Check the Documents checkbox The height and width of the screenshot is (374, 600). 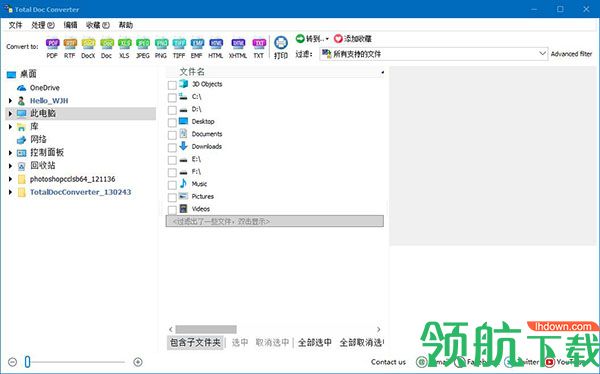tap(172, 135)
